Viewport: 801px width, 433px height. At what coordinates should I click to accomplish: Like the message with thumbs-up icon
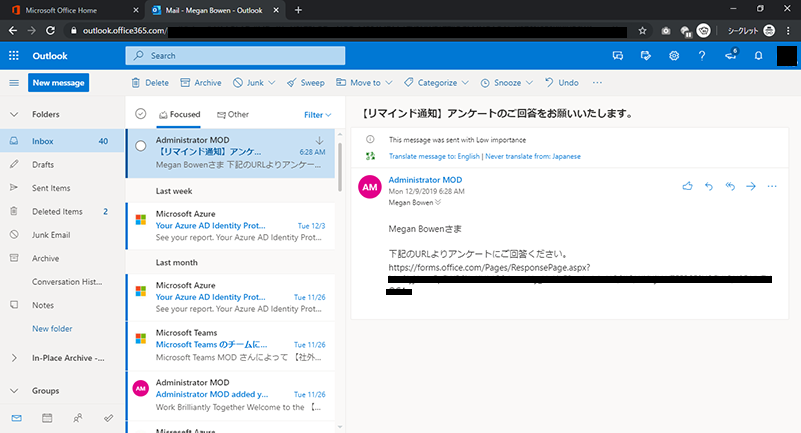[688, 186]
